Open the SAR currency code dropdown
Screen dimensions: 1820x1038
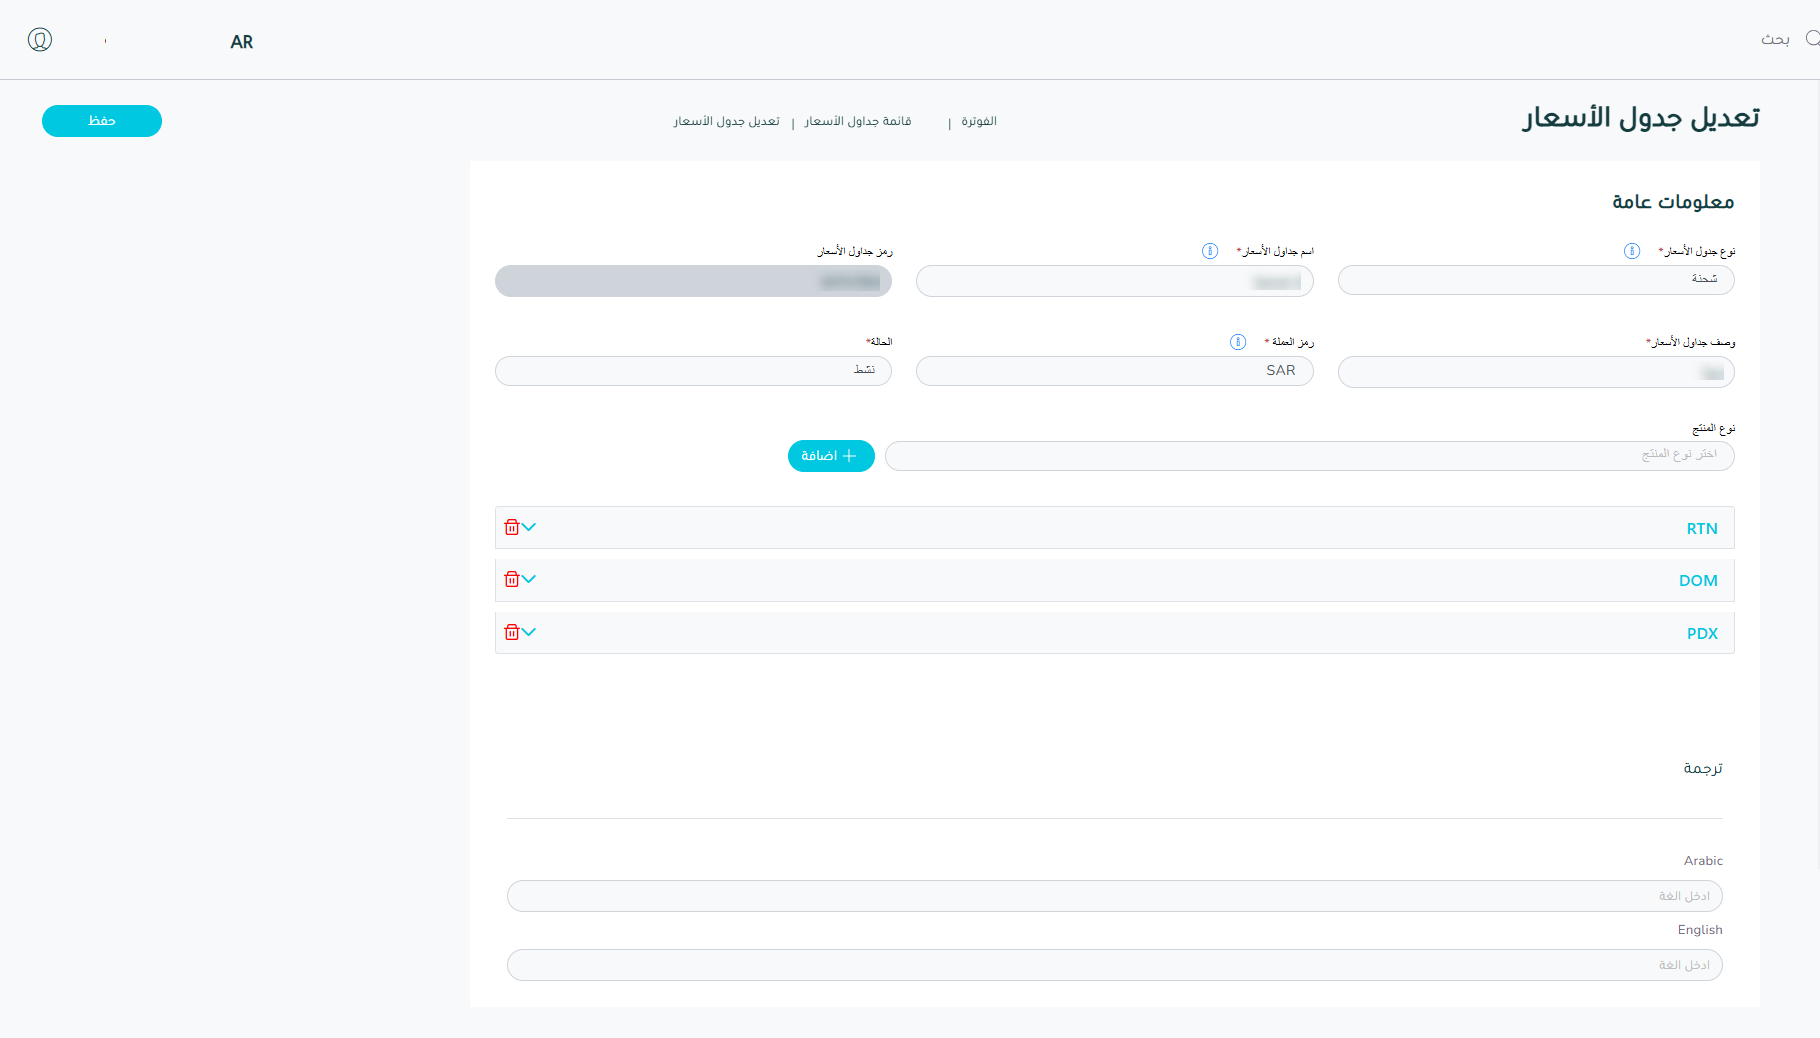tap(1114, 371)
